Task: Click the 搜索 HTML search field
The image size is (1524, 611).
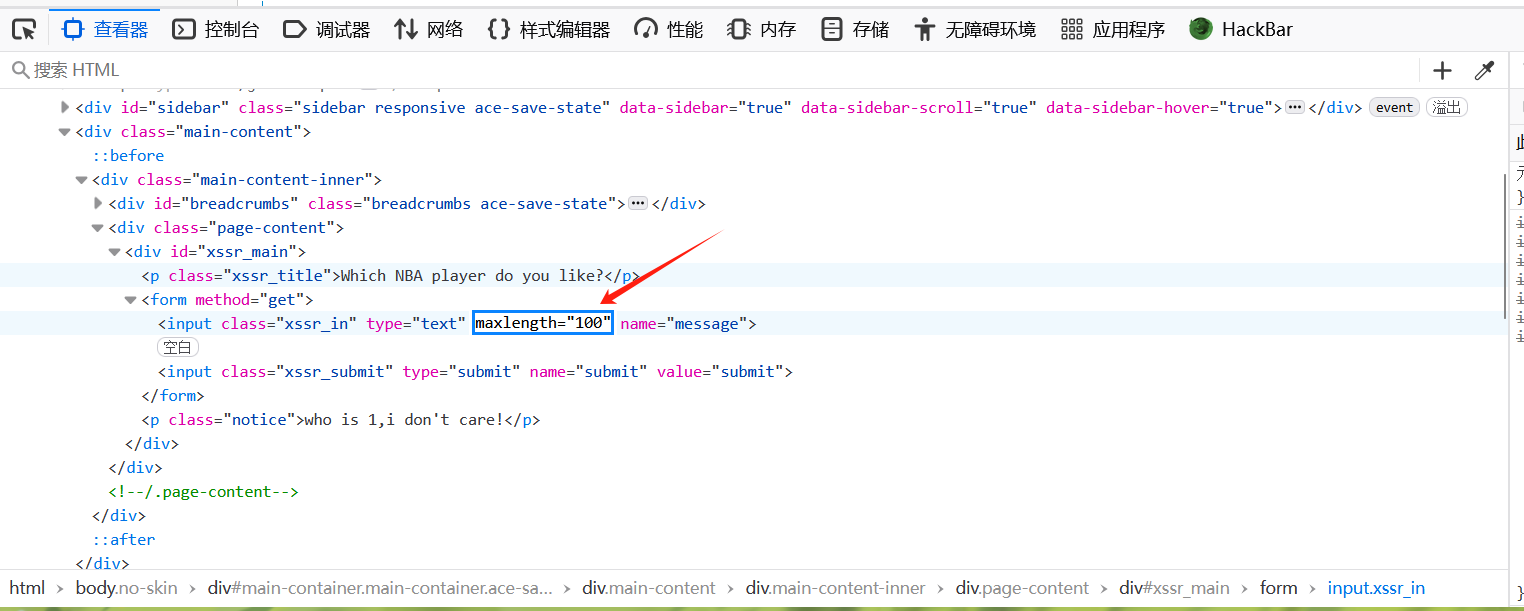Action: tap(710, 70)
